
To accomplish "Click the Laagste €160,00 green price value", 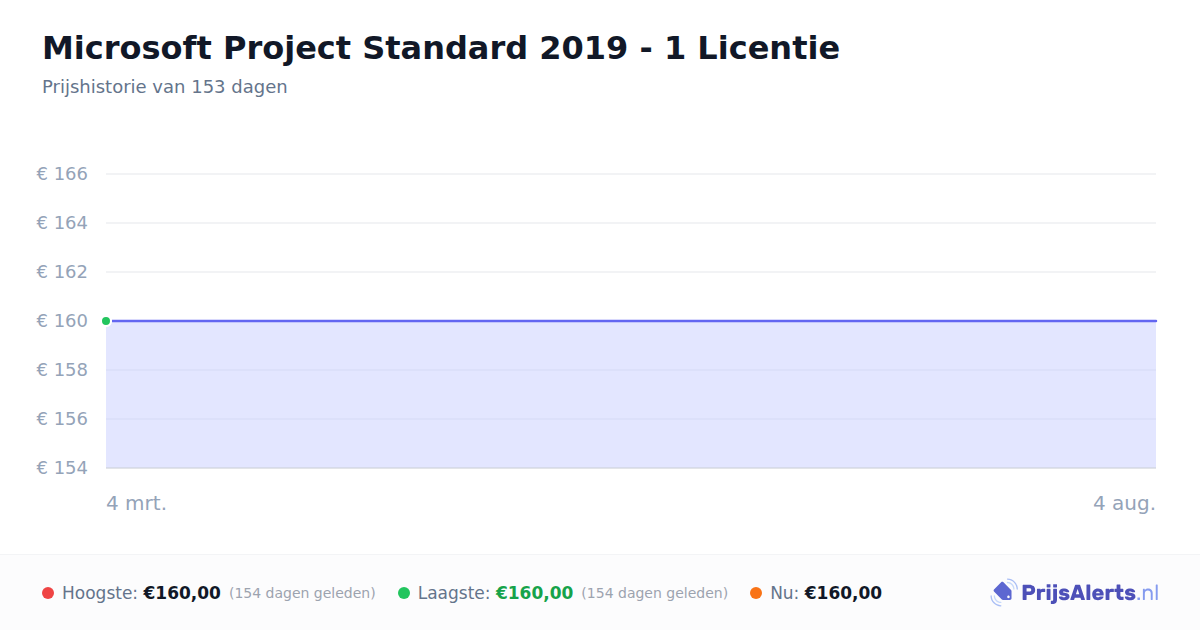I will 534,593.
